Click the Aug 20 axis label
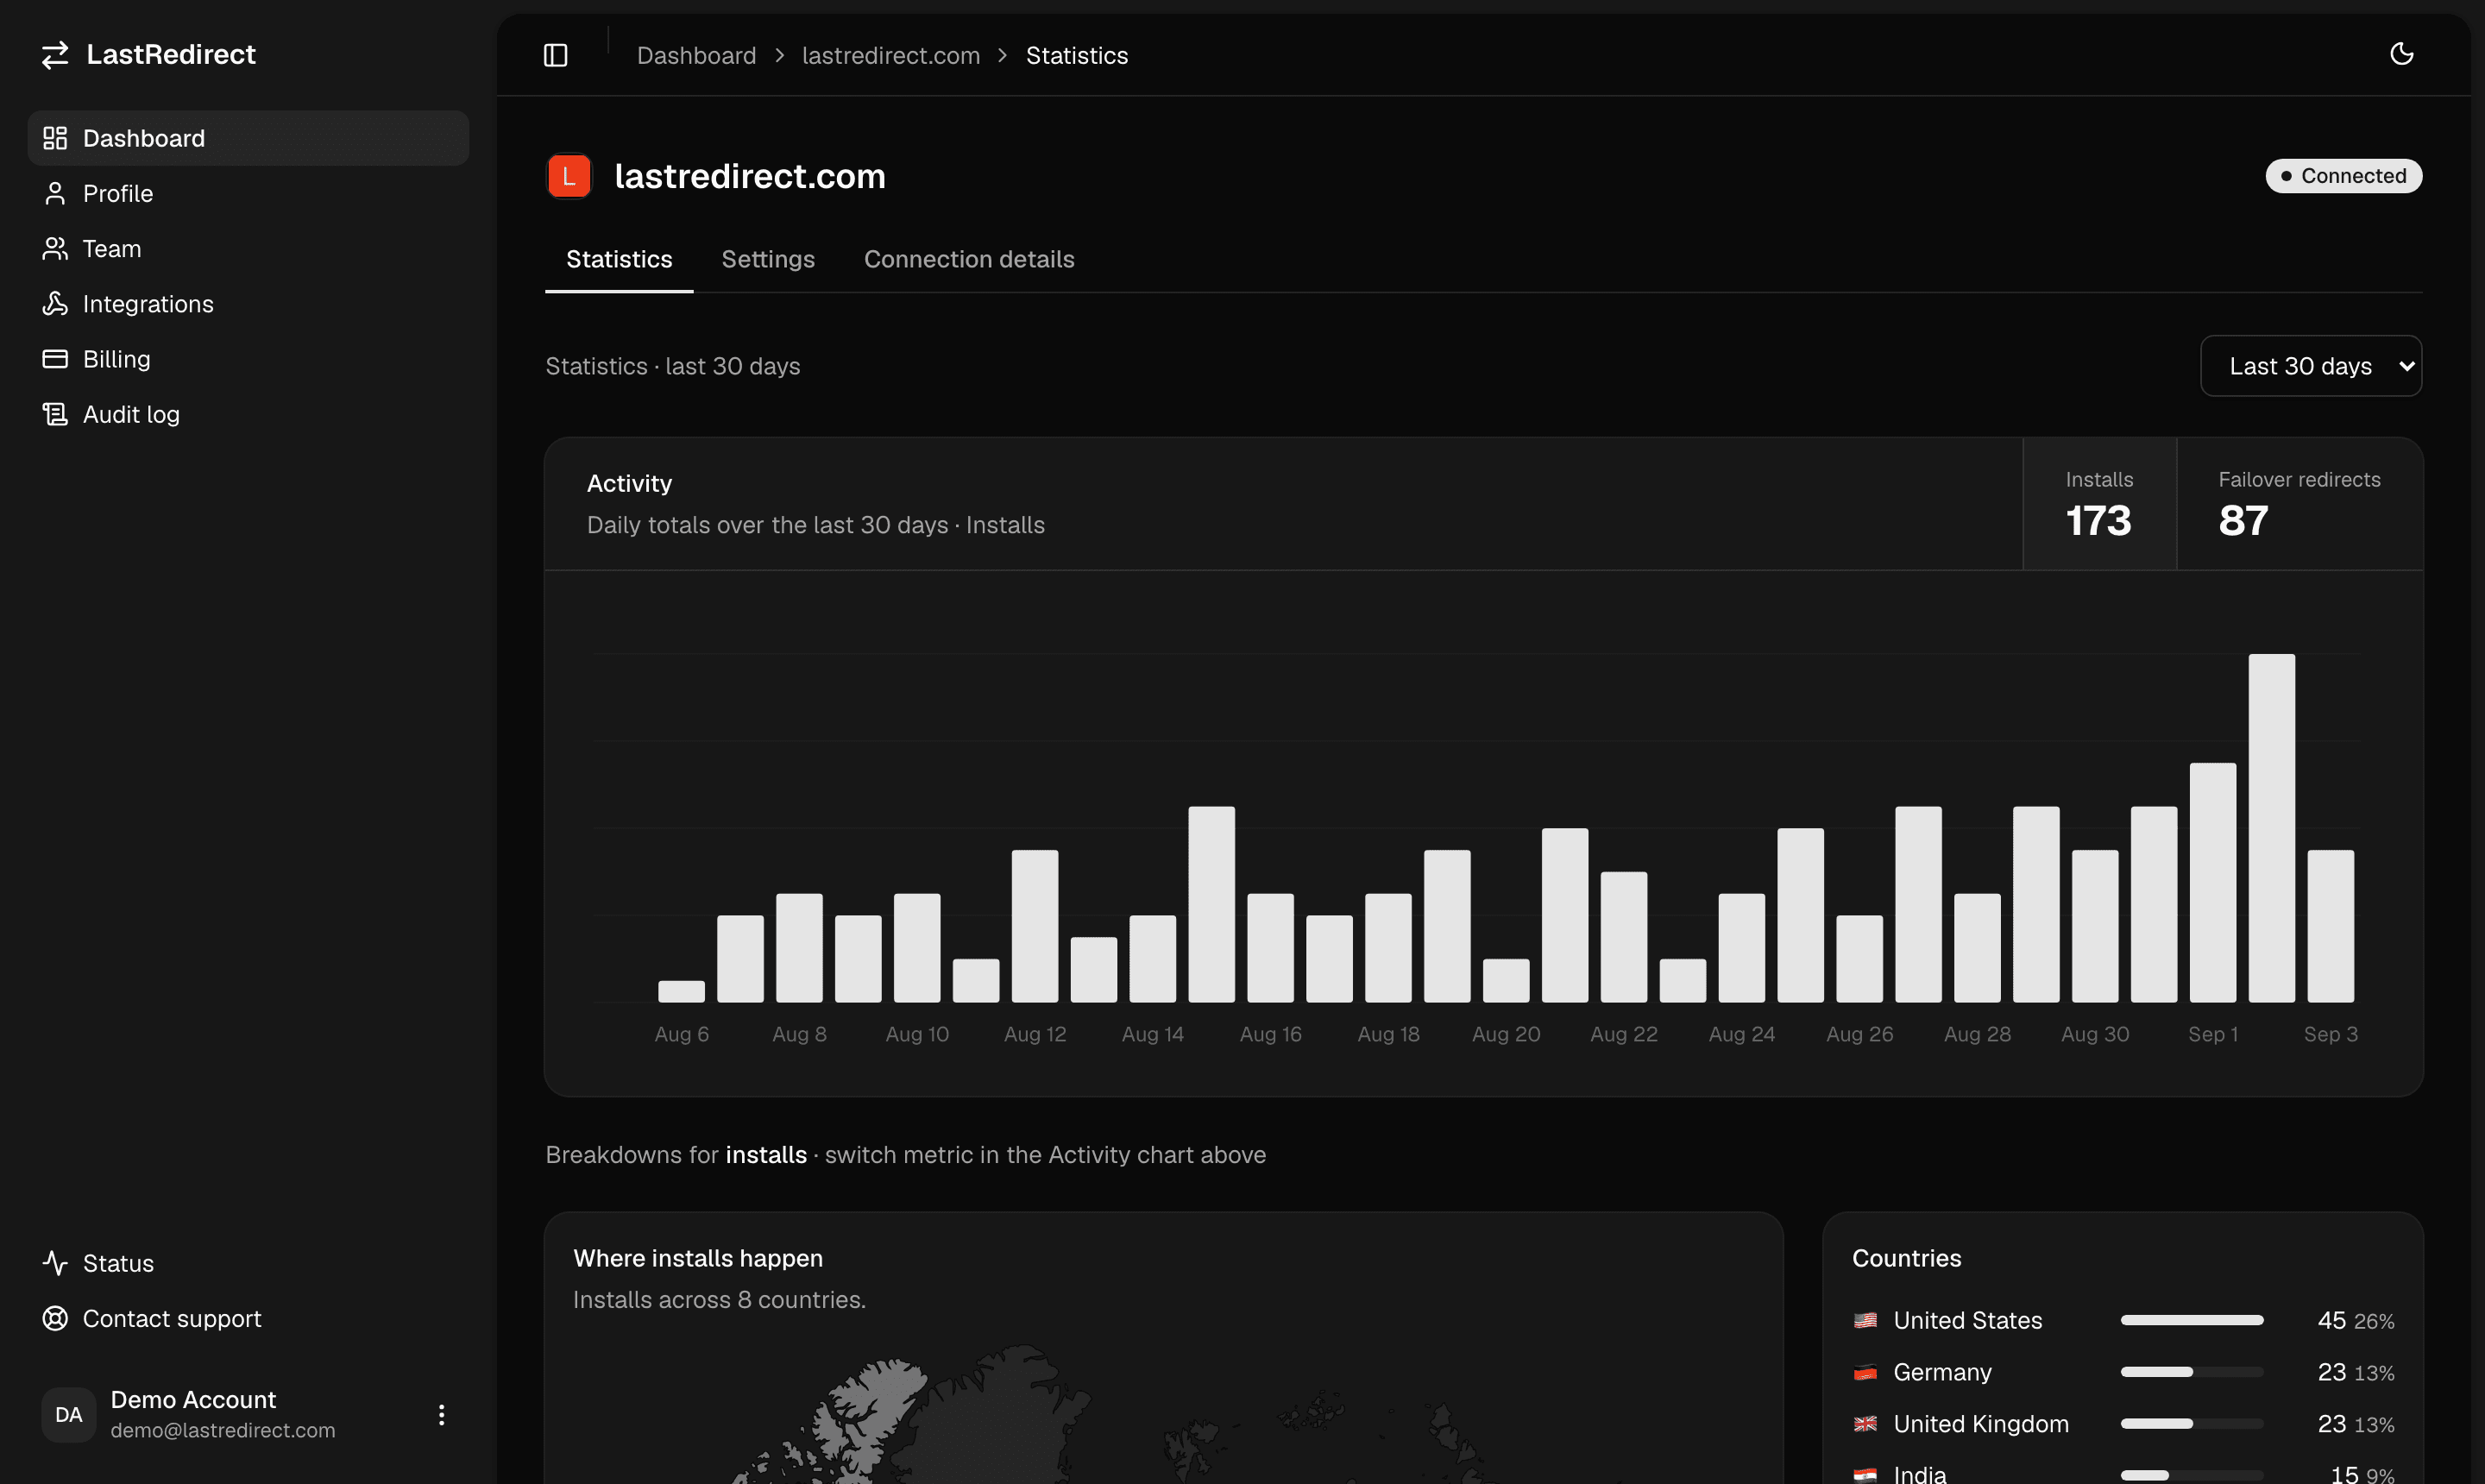Screen dimensions: 2485x1484 pyautogui.click(x=1506, y=1034)
